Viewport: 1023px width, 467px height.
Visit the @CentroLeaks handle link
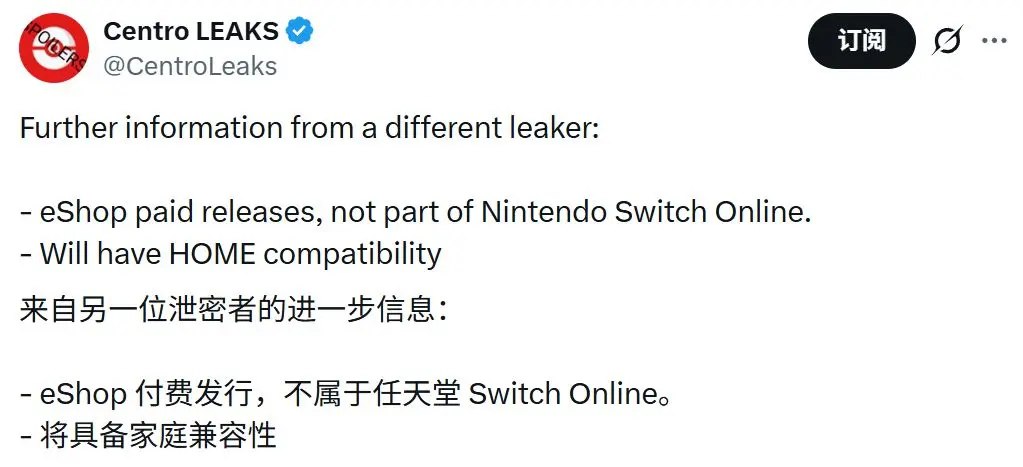pyautogui.click(x=190, y=66)
